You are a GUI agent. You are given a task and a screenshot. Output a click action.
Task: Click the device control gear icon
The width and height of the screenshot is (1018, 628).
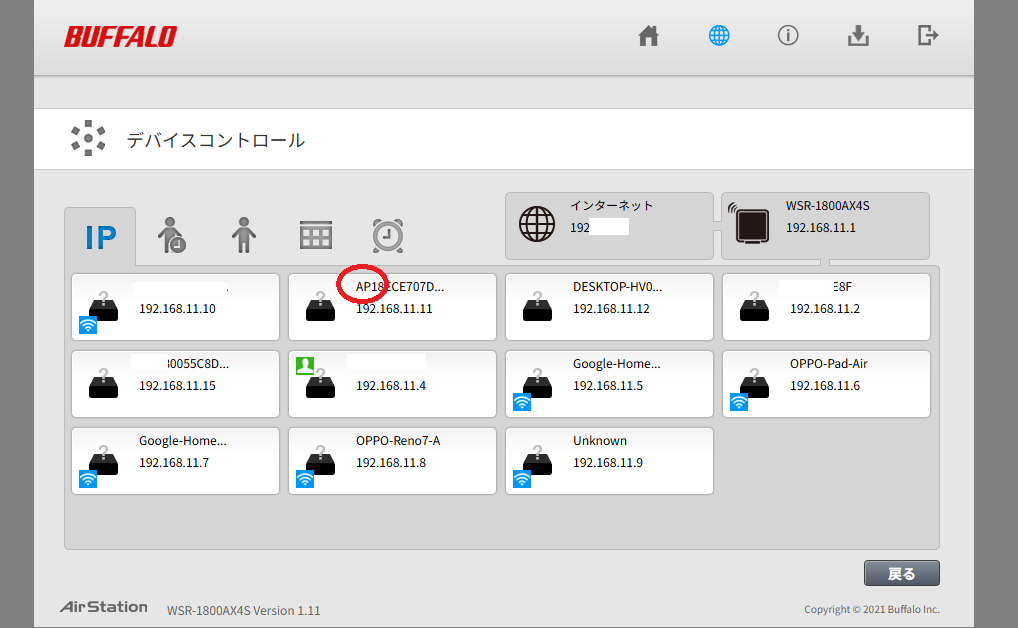click(x=88, y=138)
